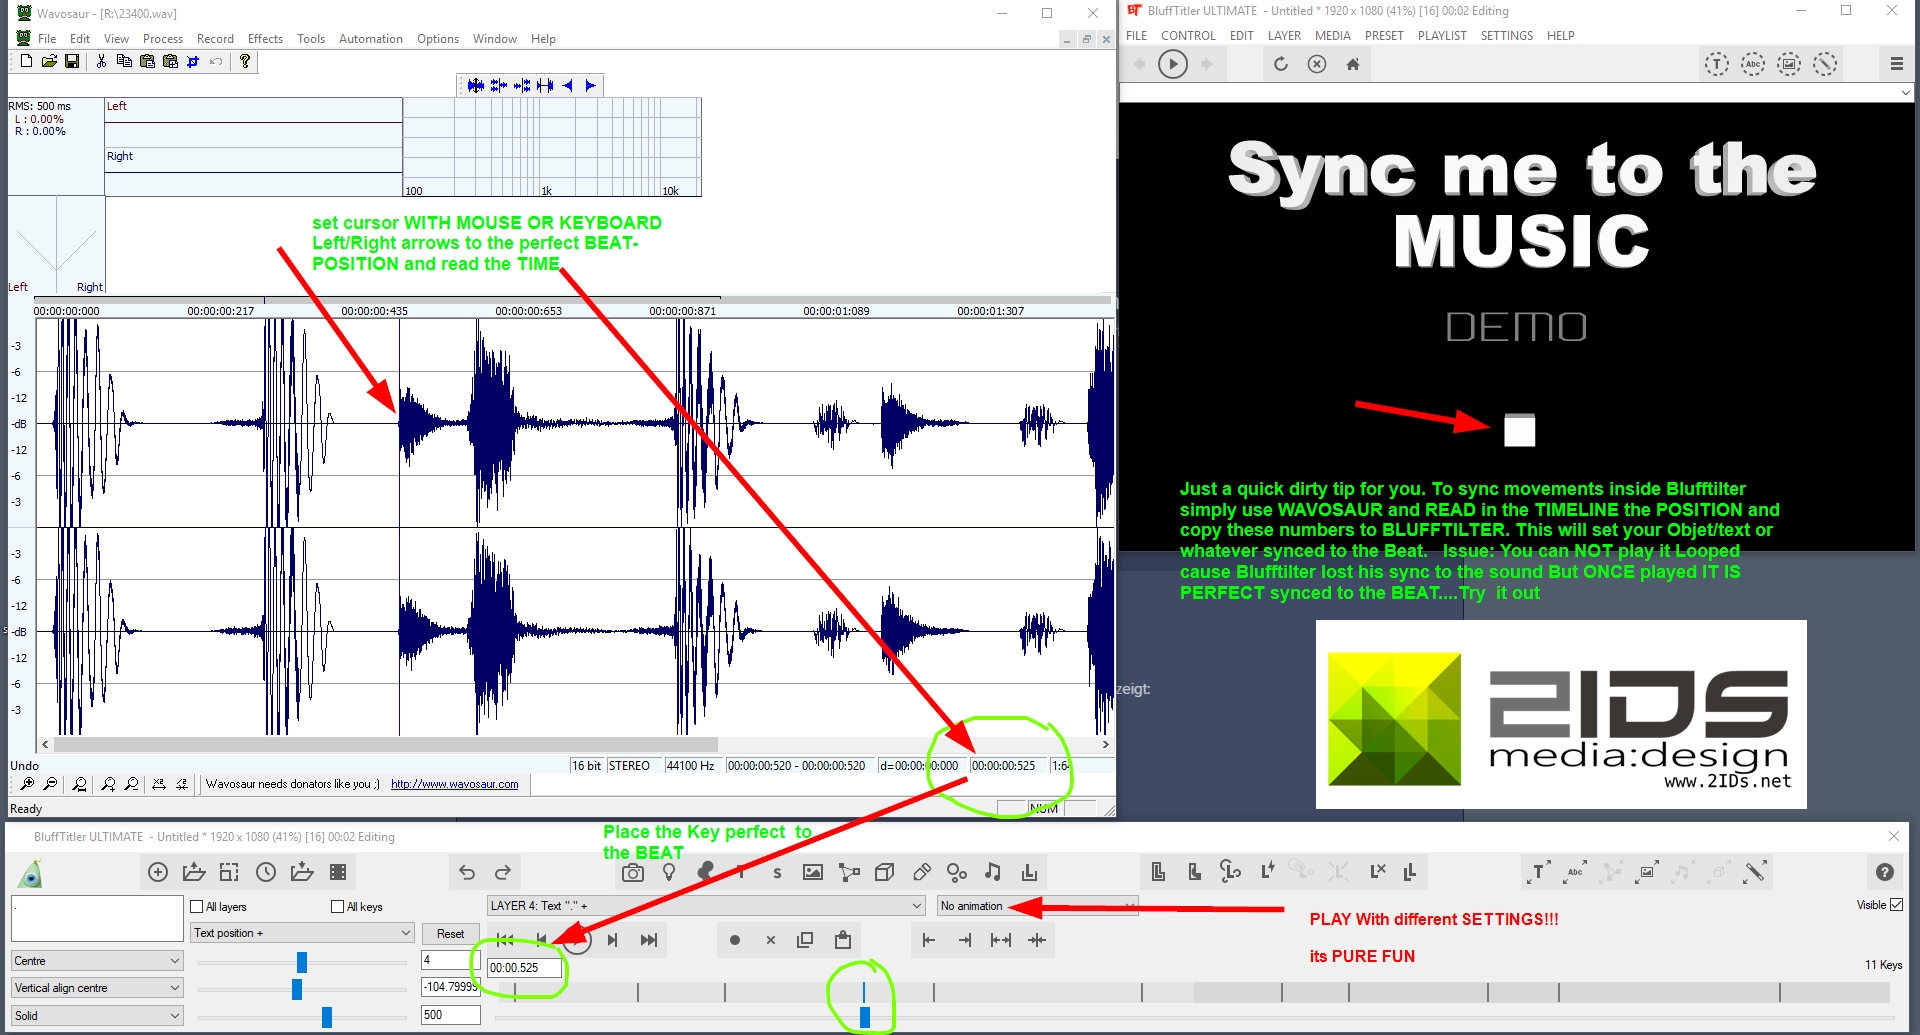This screenshot has width=1920, height=1035.
Task: Open BluffTitler PLAYLIST menu
Action: [1442, 35]
